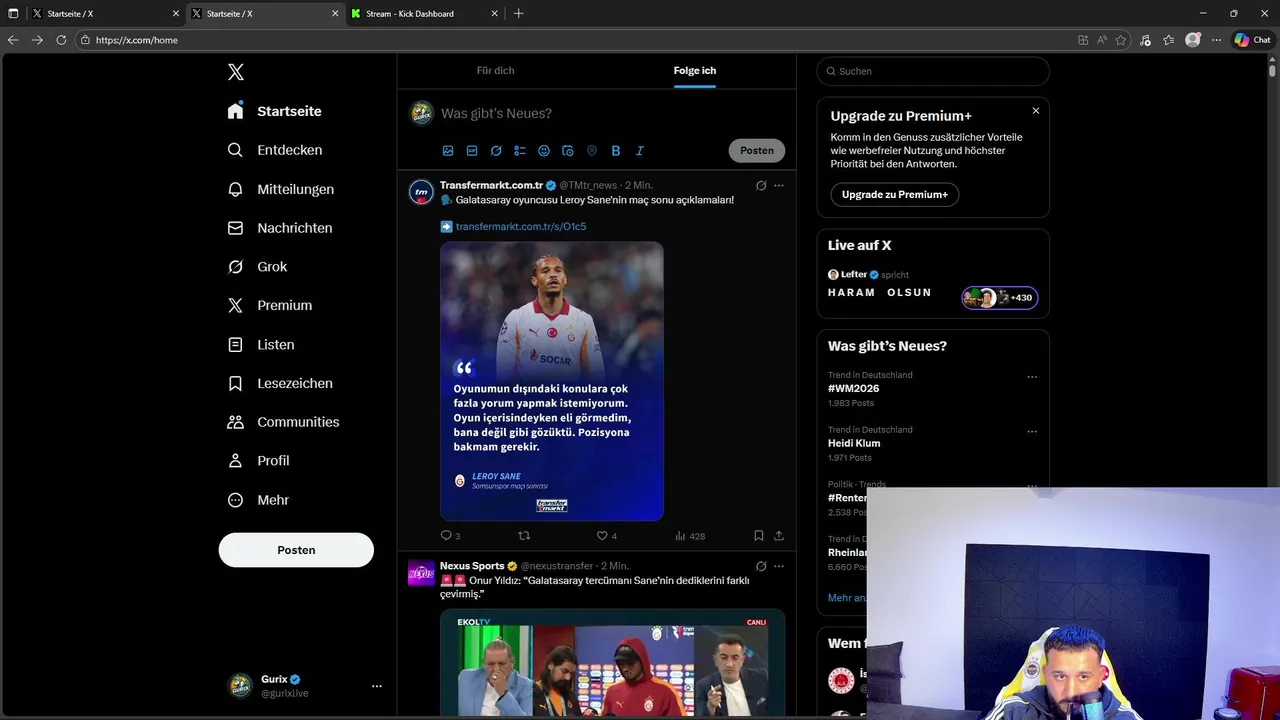Open more options on Nexus Sports post

[779, 566]
